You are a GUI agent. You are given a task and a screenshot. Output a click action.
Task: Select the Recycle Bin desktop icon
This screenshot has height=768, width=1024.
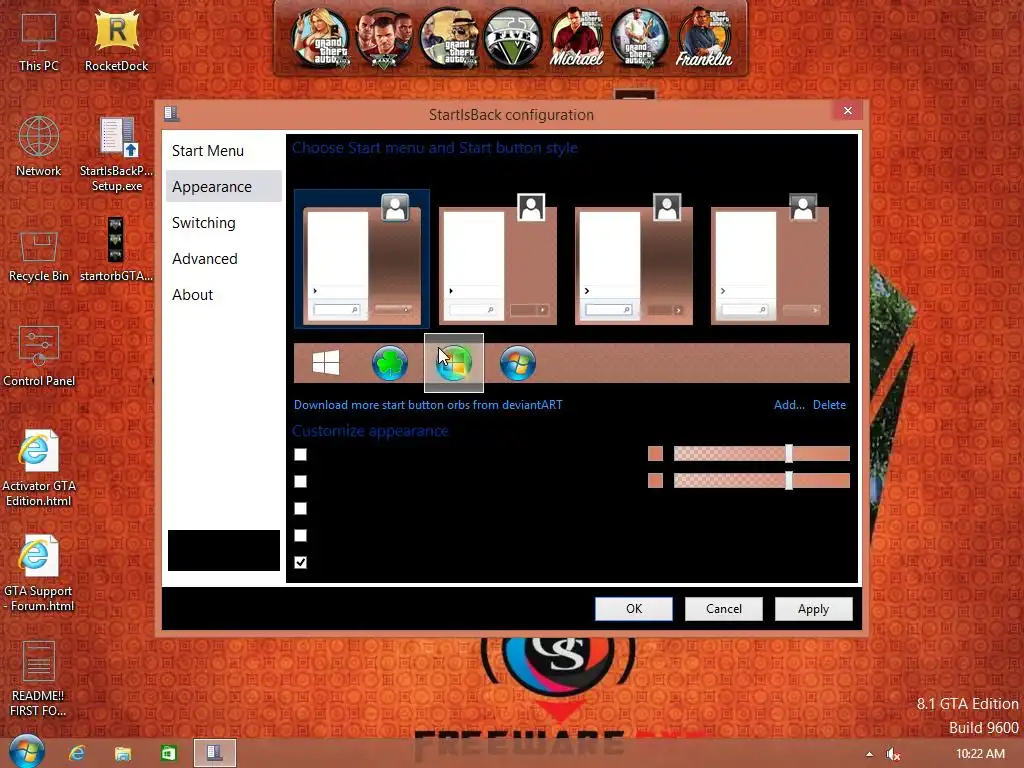[39, 256]
